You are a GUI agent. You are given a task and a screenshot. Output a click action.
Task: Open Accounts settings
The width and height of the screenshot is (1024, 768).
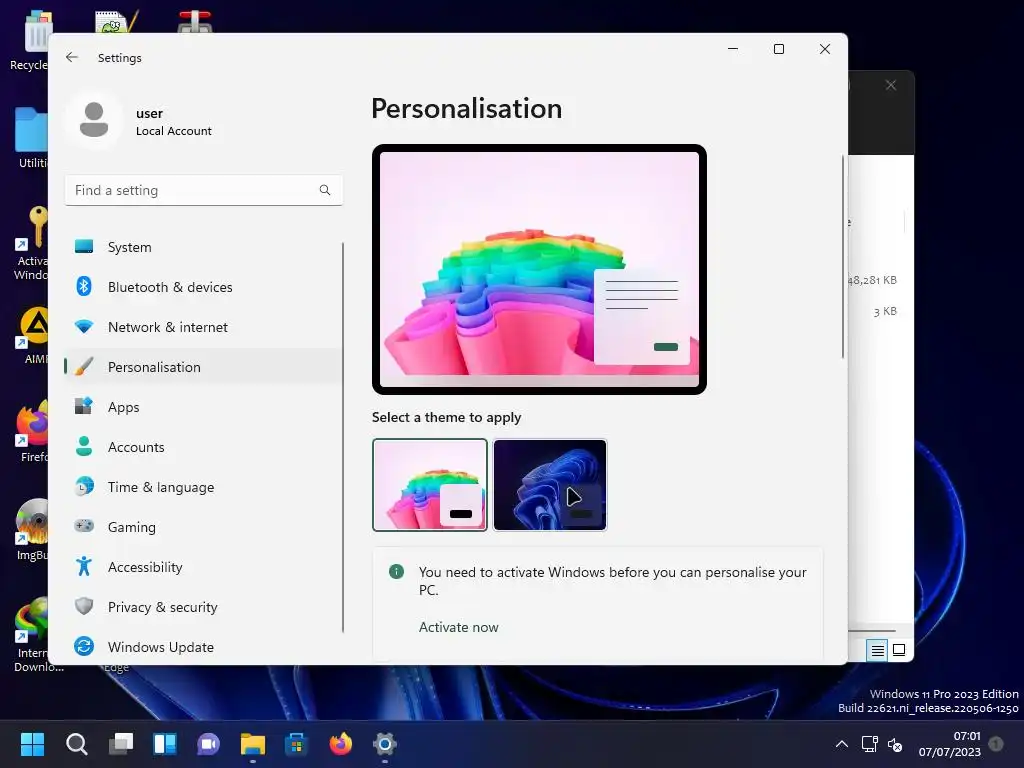pyautogui.click(x=203, y=447)
